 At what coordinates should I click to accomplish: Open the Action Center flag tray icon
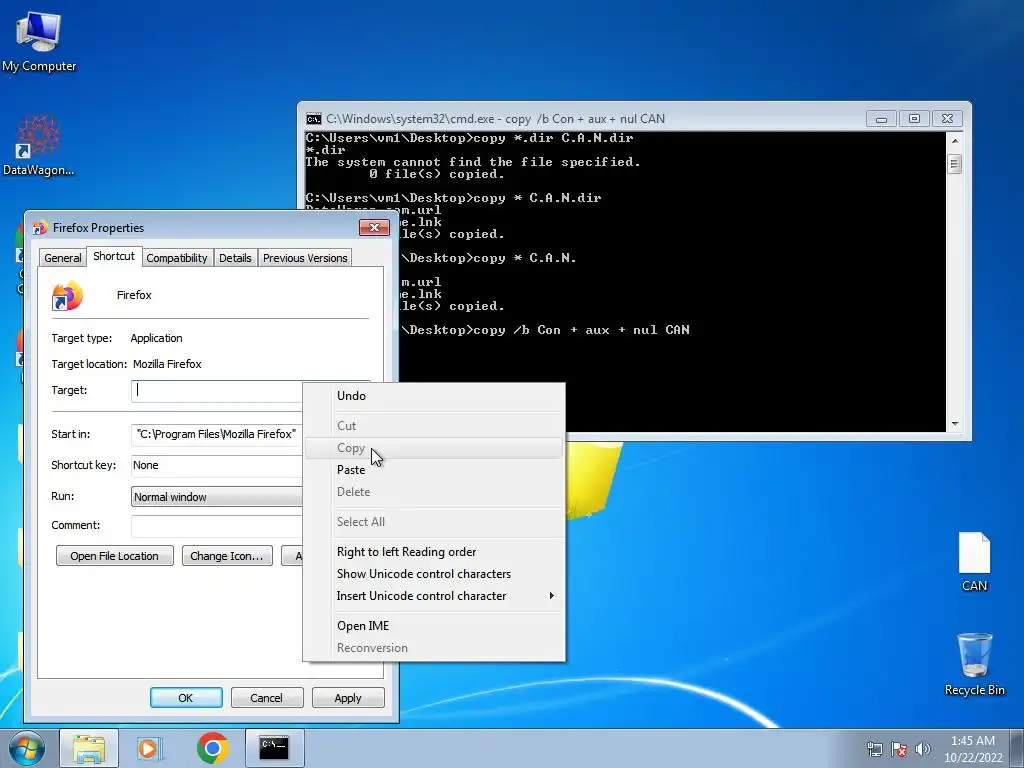click(899, 749)
